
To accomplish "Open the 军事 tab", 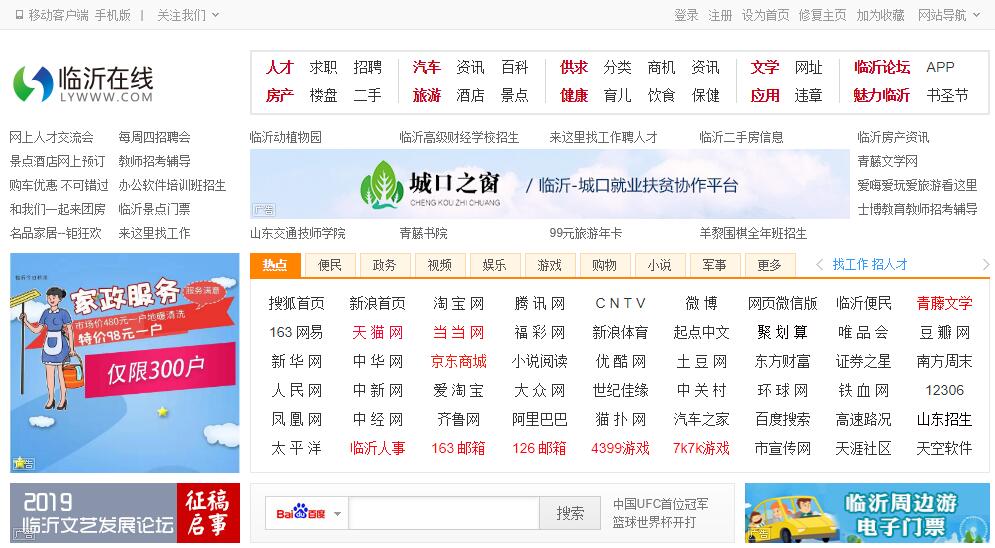I will [715, 265].
